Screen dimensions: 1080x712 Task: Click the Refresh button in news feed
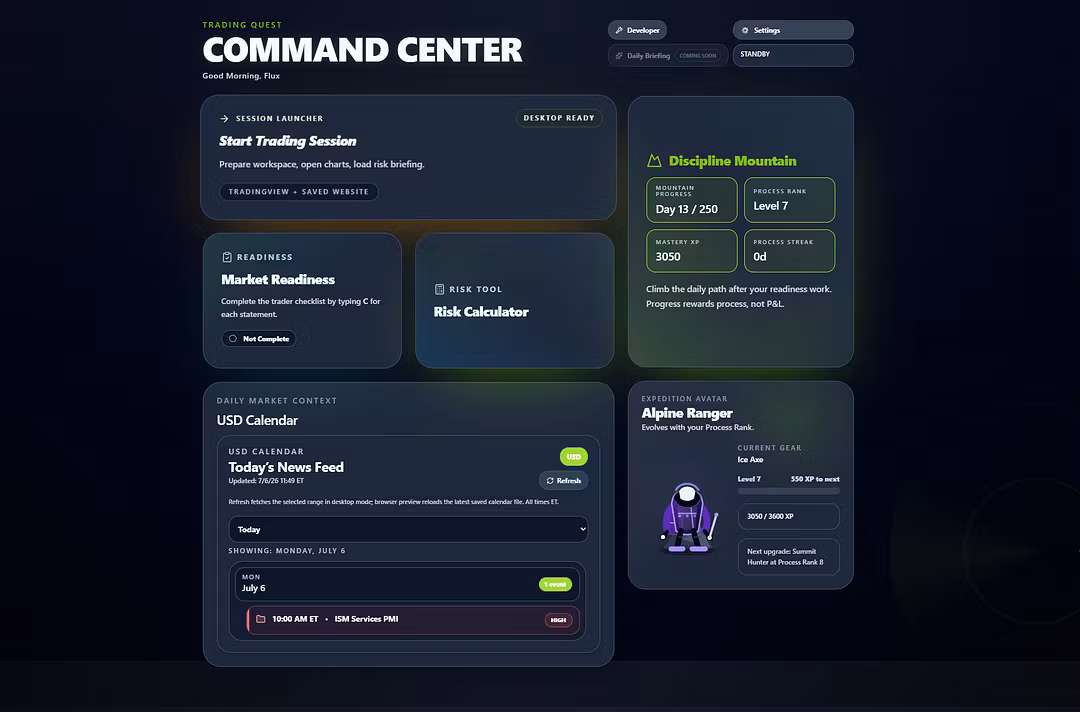pos(563,481)
